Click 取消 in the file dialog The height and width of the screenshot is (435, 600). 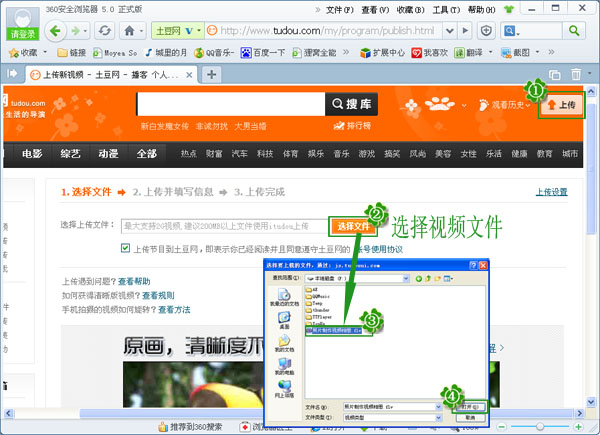pyautogui.click(x=470, y=417)
